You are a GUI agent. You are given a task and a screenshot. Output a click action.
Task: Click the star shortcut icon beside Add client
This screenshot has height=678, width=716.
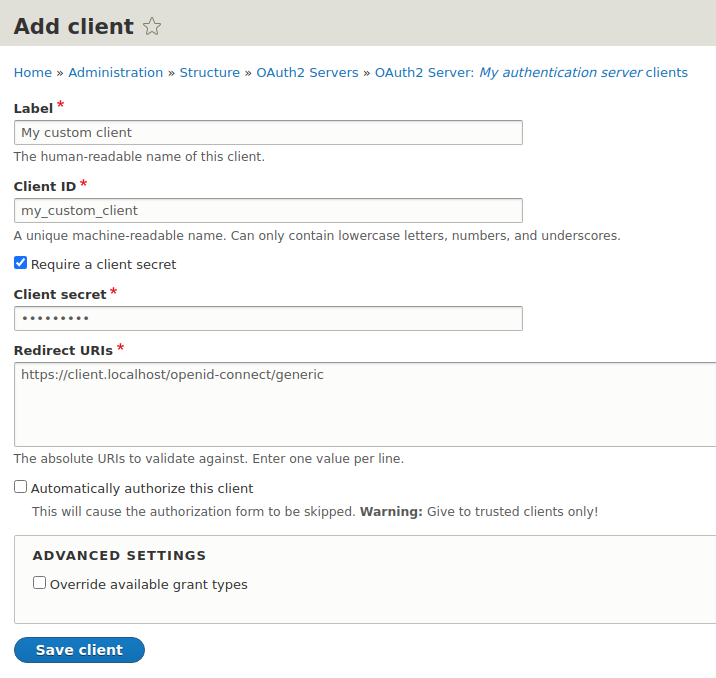152,26
